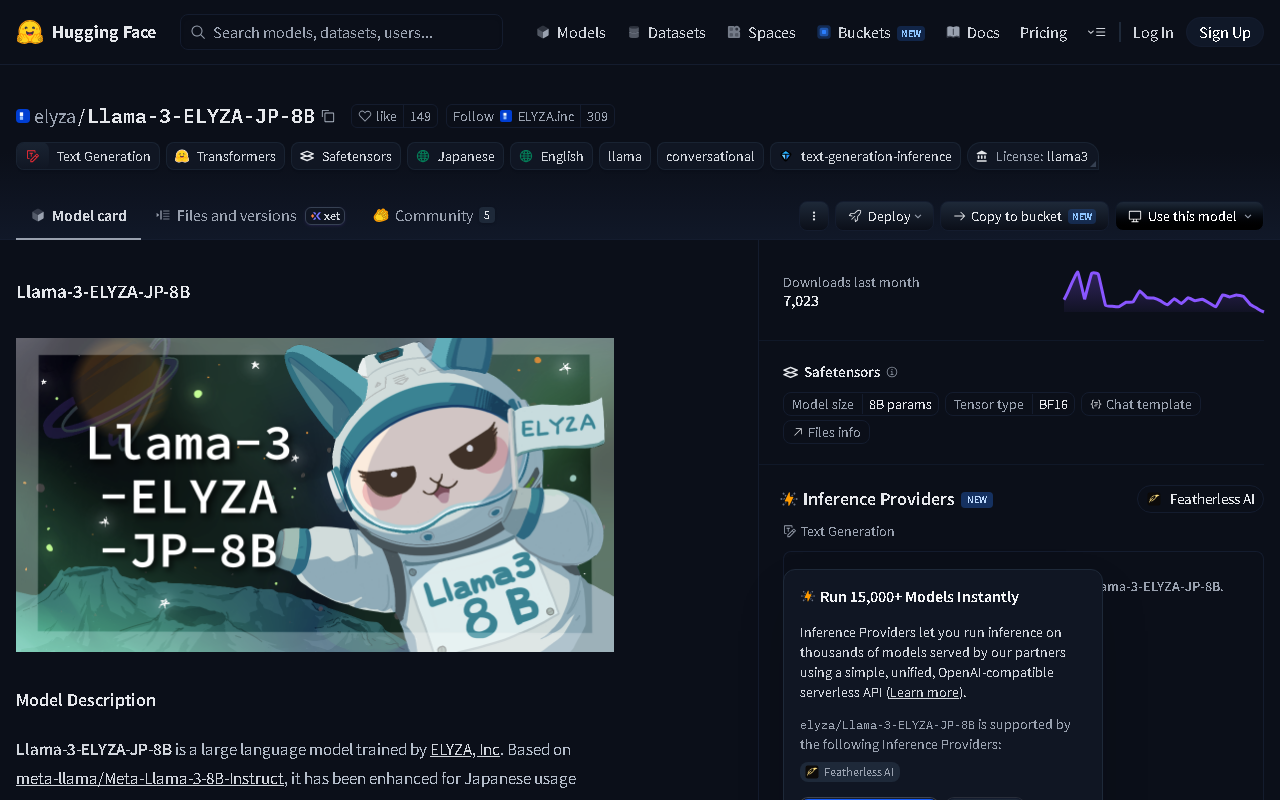Expand the Deploy dropdown
1280x800 pixels.
[885, 216]
